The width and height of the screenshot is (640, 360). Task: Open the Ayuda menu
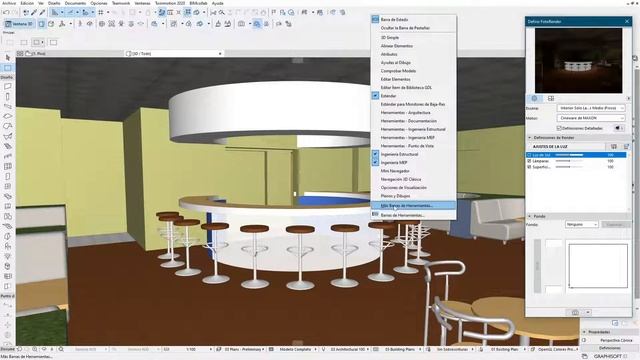(x=218, y=3)
